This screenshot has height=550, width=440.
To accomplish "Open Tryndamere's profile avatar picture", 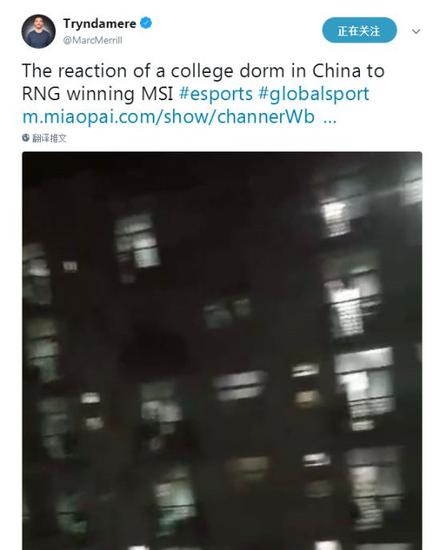I will (38, 31).
